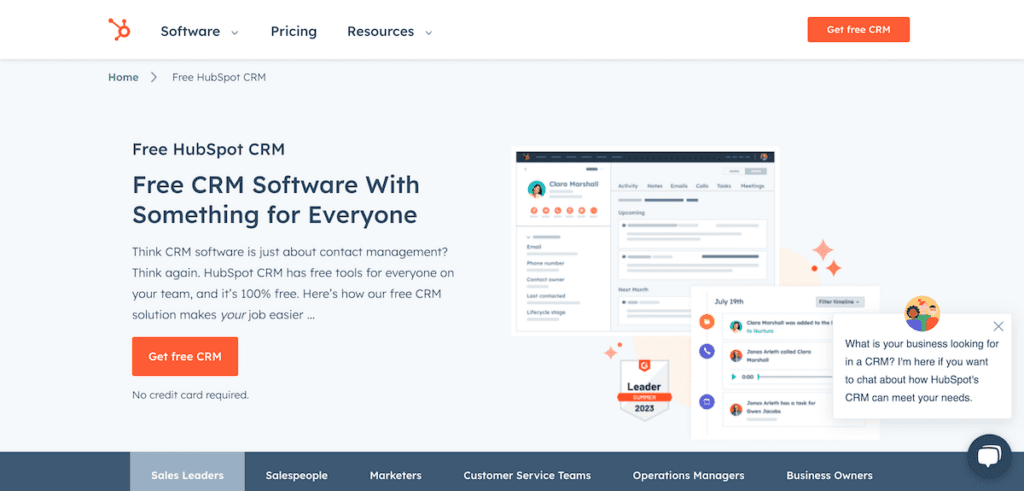The width and height of the screenshot is (1024, 491).
Task: Go to the Pricing page
Action: pos(294,31)
